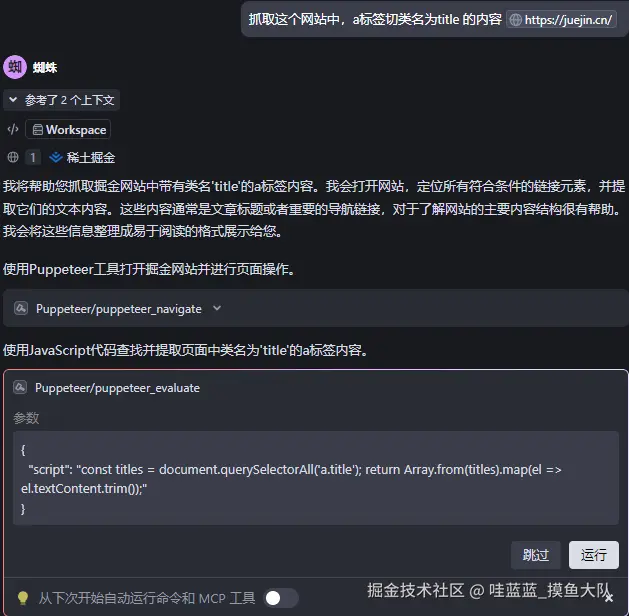Click the code brackets icon beside Workspace
This screenshot has width=629, height=616.
coord(13,129)
